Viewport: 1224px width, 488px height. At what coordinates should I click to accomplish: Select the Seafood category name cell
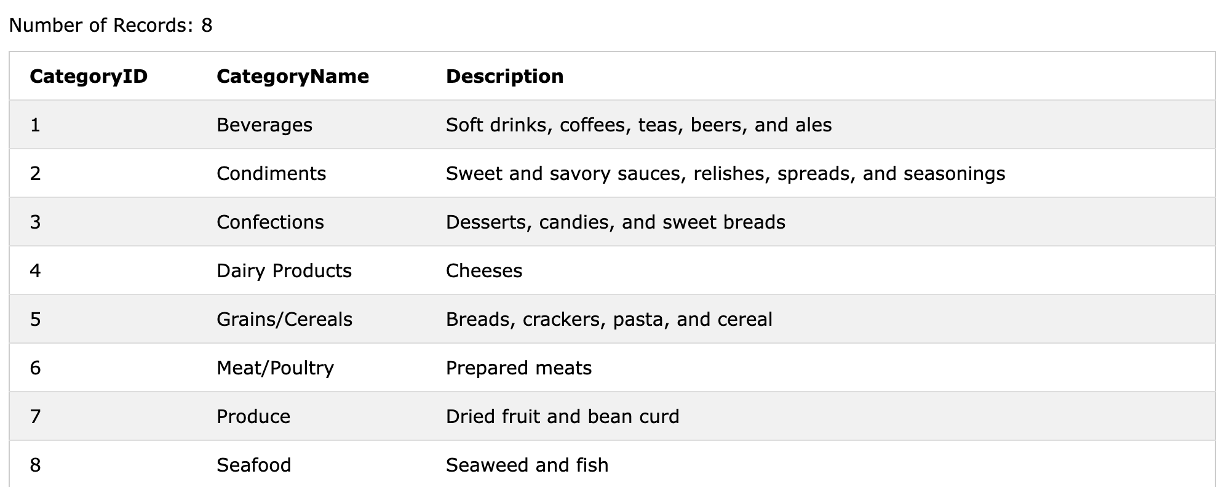[x=254, y=465]
